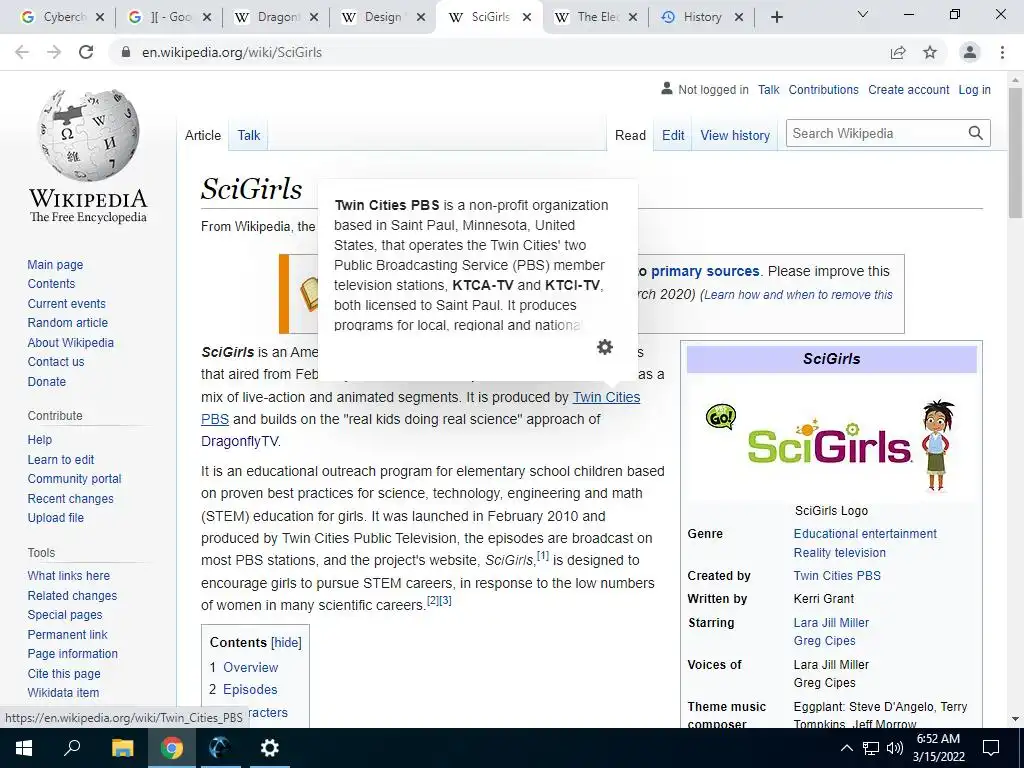Screen dimensions: 1024x768
Task: Click the Wikipedia globe logo
Action: [x=88, y=135]
